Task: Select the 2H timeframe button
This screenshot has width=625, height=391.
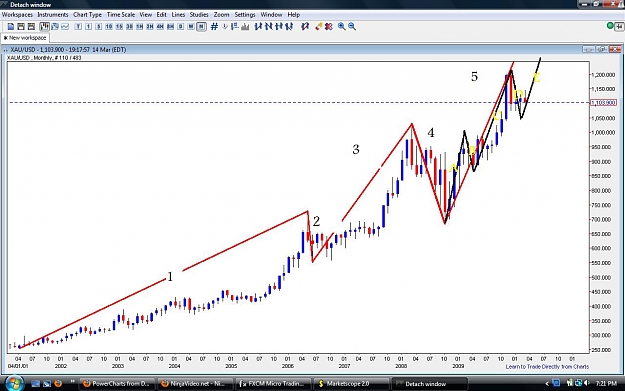Action: coord(150,27)
